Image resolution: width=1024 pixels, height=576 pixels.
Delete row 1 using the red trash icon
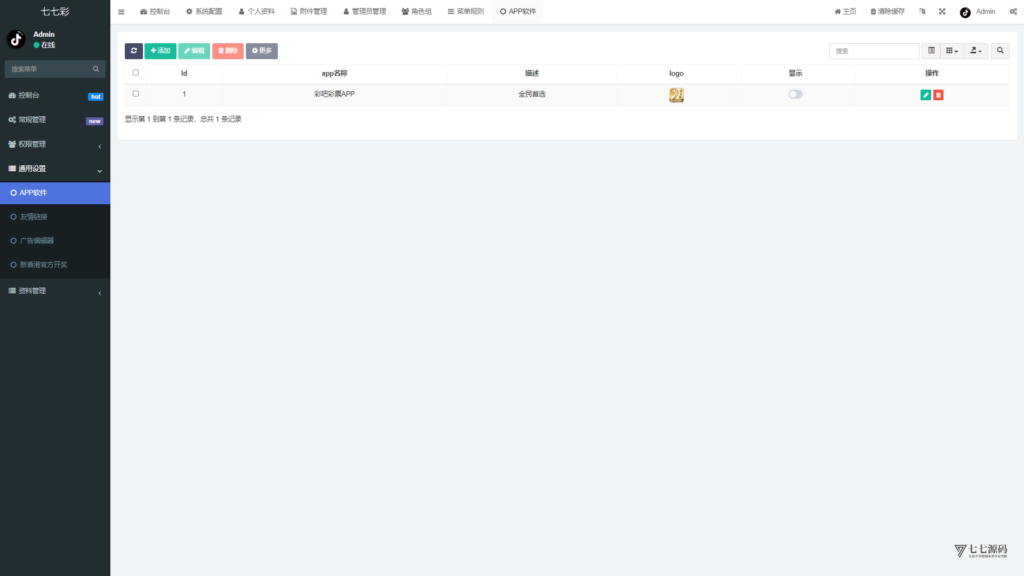[938, 94]
